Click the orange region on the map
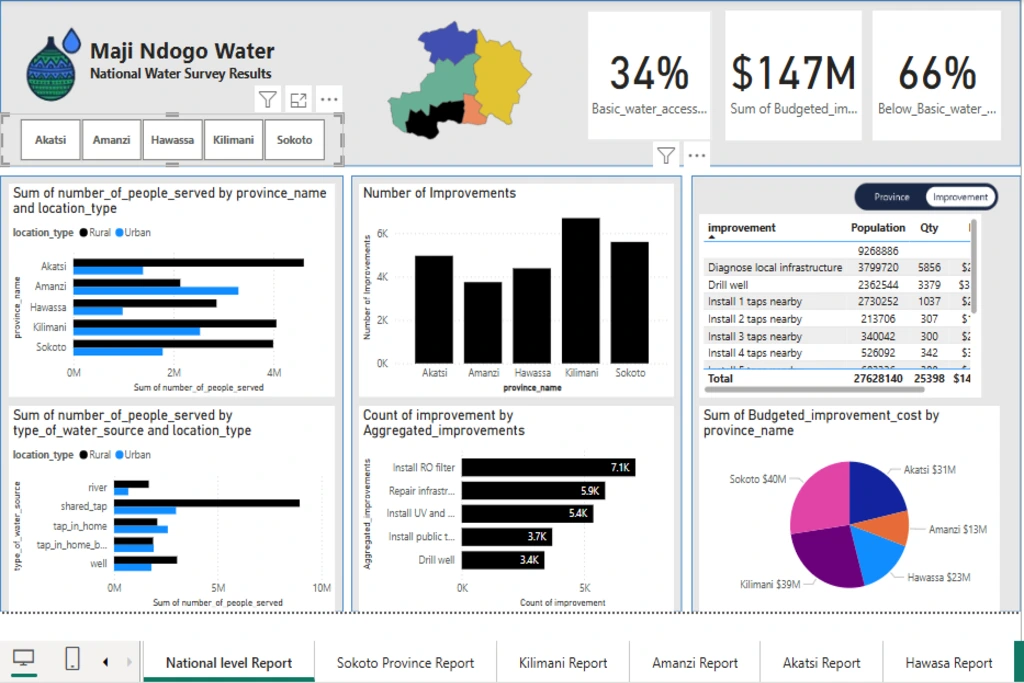 point(475,110)
